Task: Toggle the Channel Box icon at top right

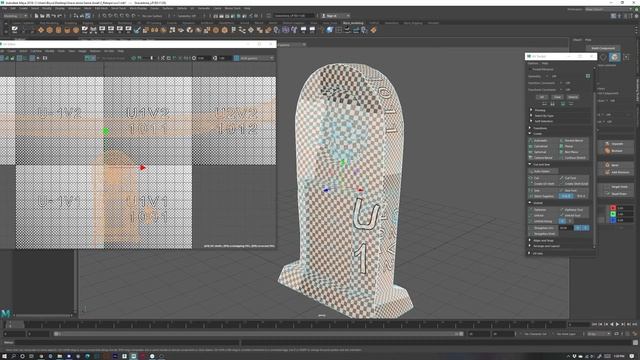Action: click(x=636, y=16)
